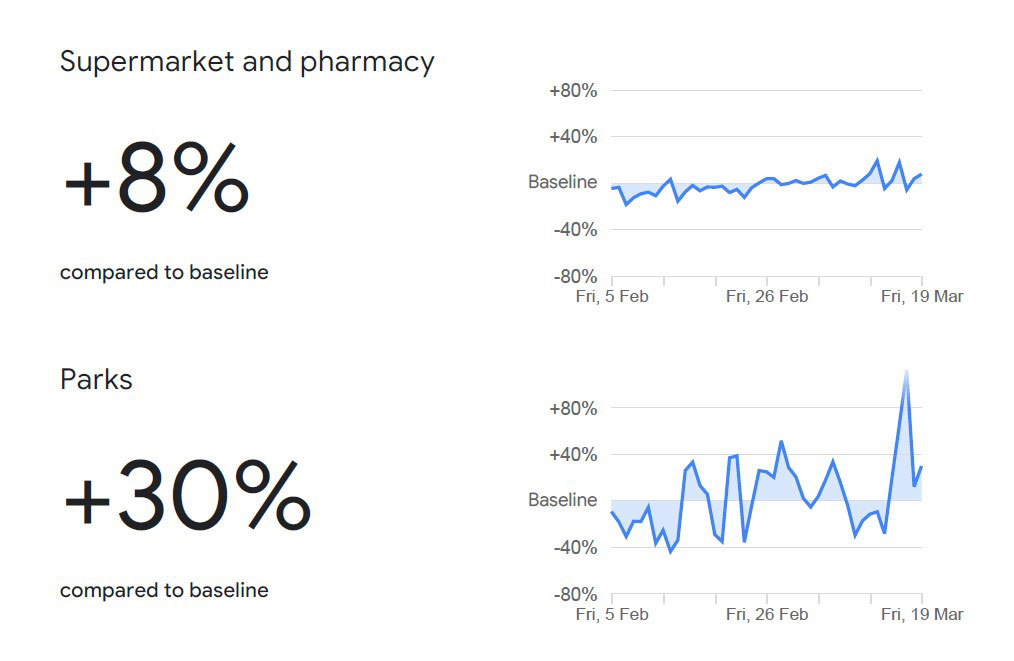This screenshot has width=1014, height=661.
Task: Click the -80% axis label on Parks chart
Action: click(x=573, y=594)
